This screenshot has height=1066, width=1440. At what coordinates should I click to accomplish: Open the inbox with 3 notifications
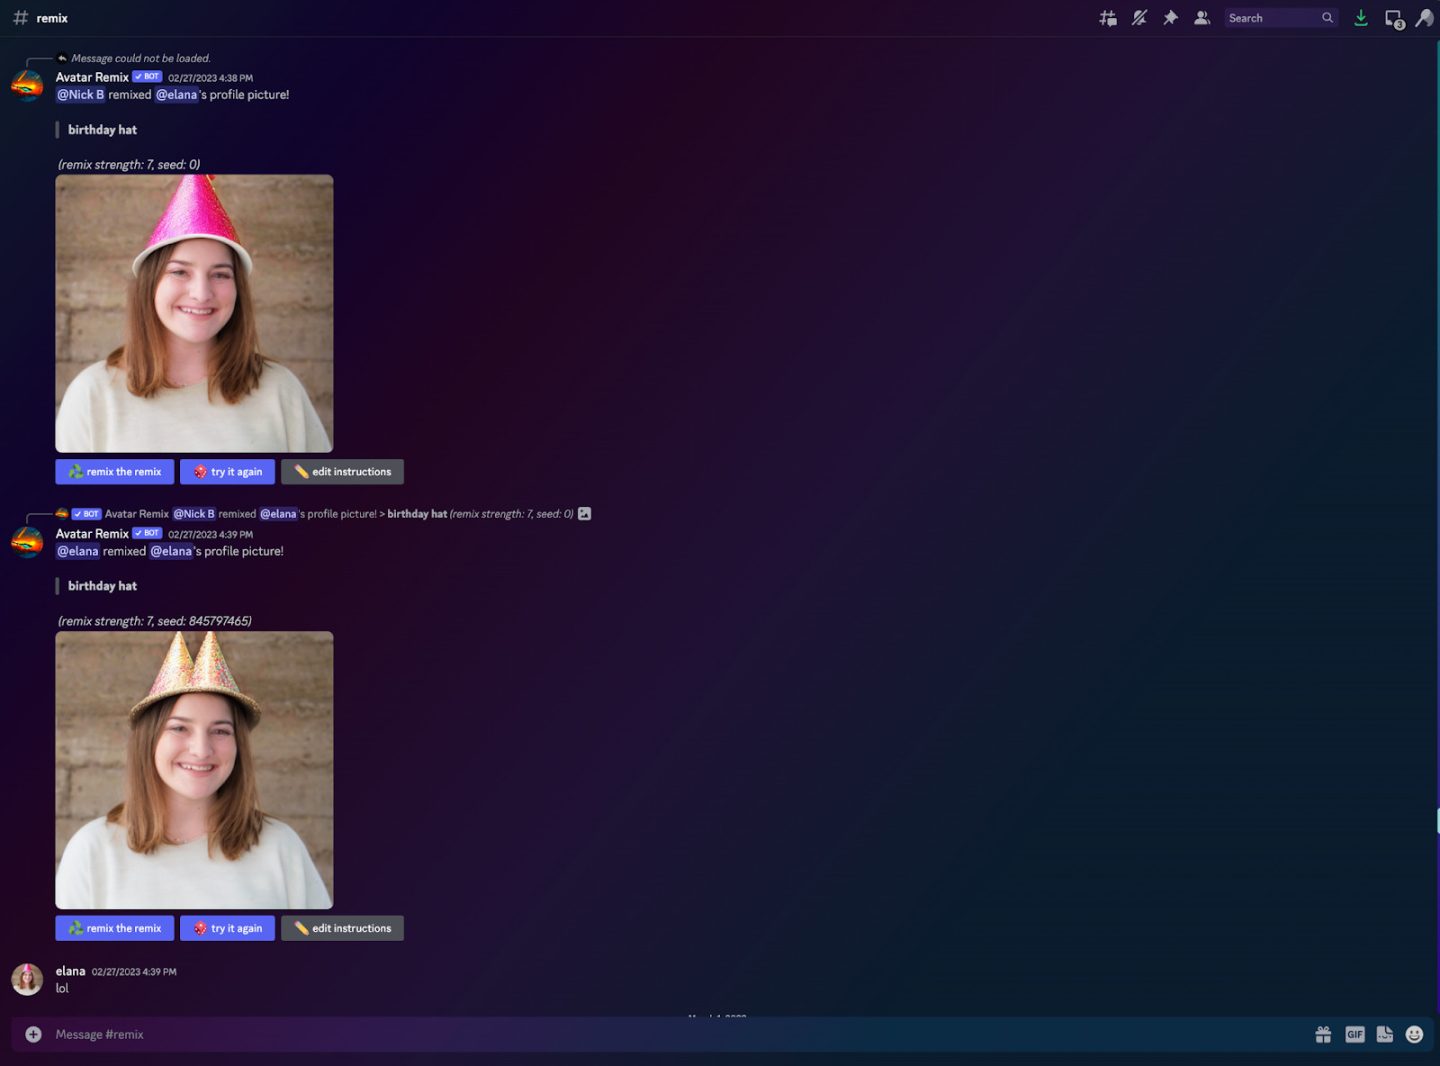(x=1392, y=17)
